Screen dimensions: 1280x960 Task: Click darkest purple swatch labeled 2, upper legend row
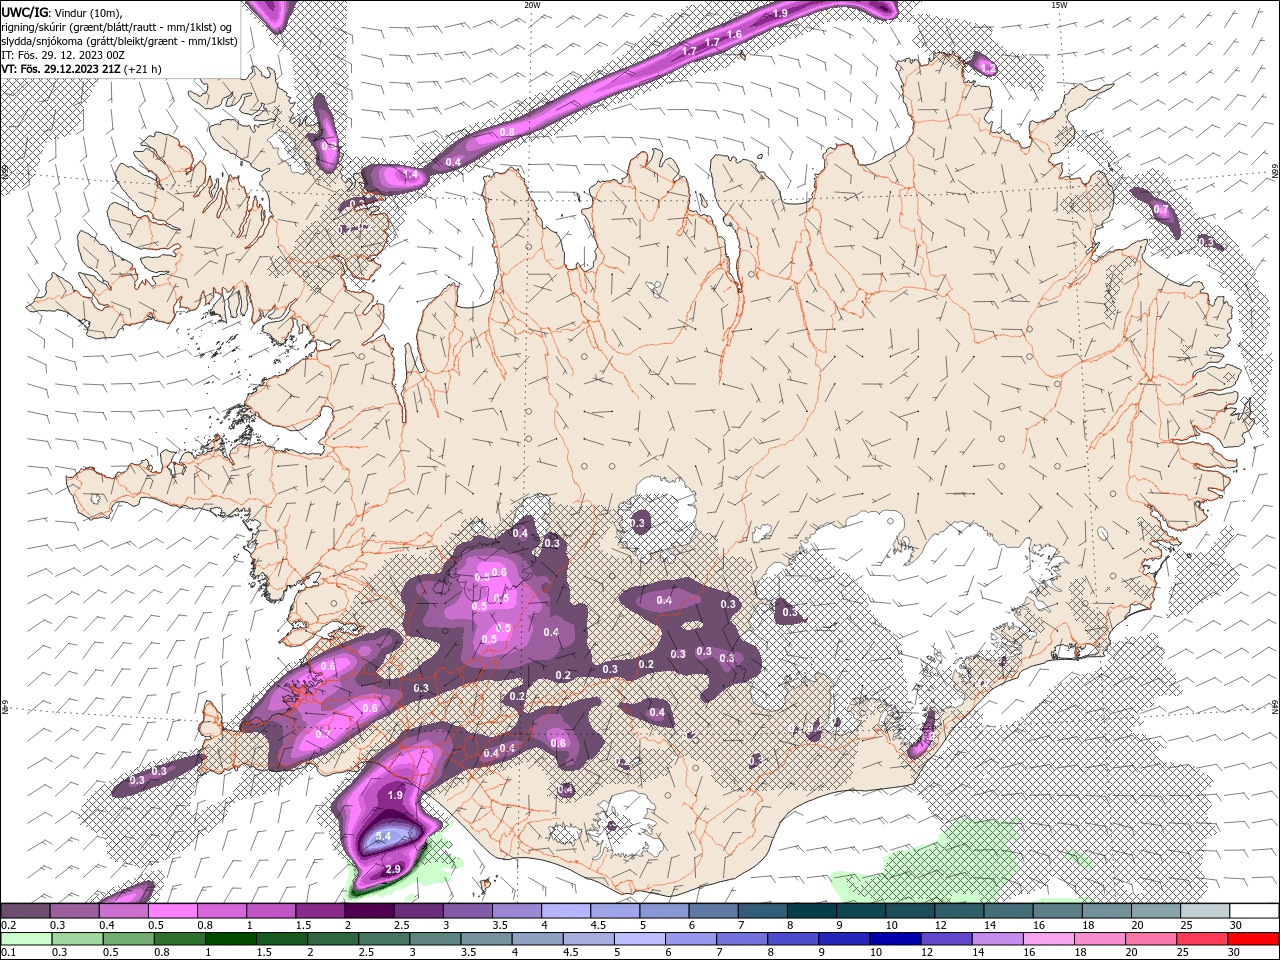click(369, 911)
